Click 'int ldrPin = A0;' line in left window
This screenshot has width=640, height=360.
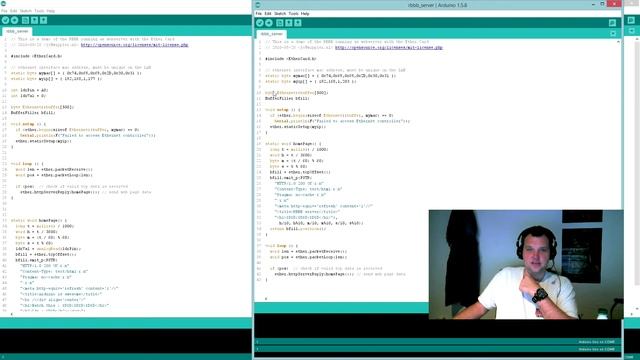tap(29, 90)
